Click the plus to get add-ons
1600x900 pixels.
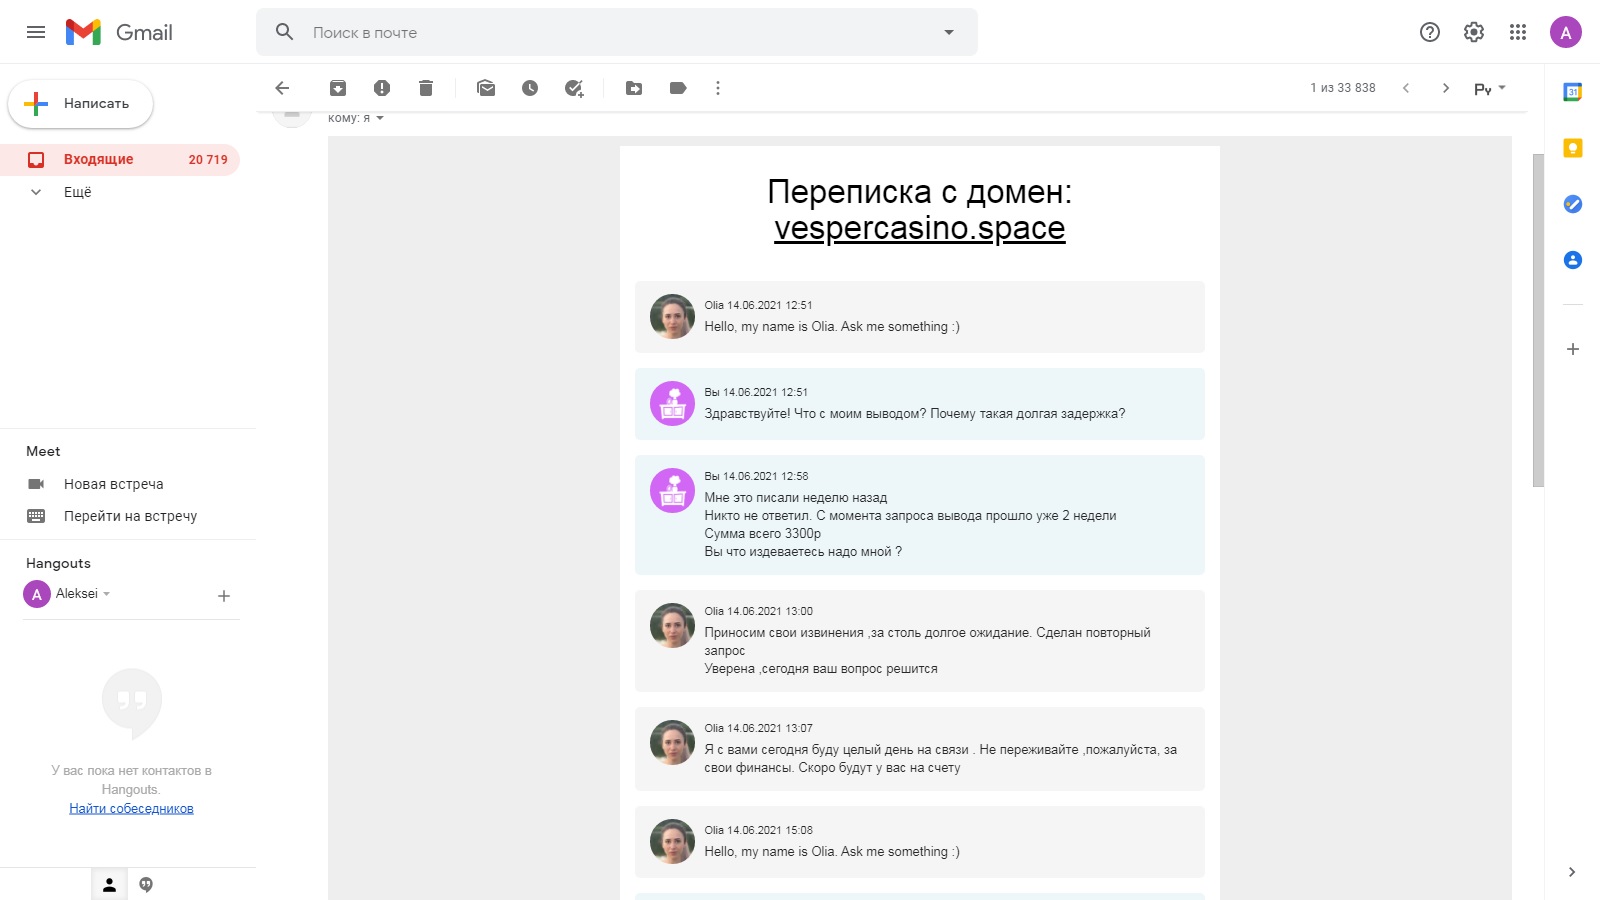coord(1573,349)
